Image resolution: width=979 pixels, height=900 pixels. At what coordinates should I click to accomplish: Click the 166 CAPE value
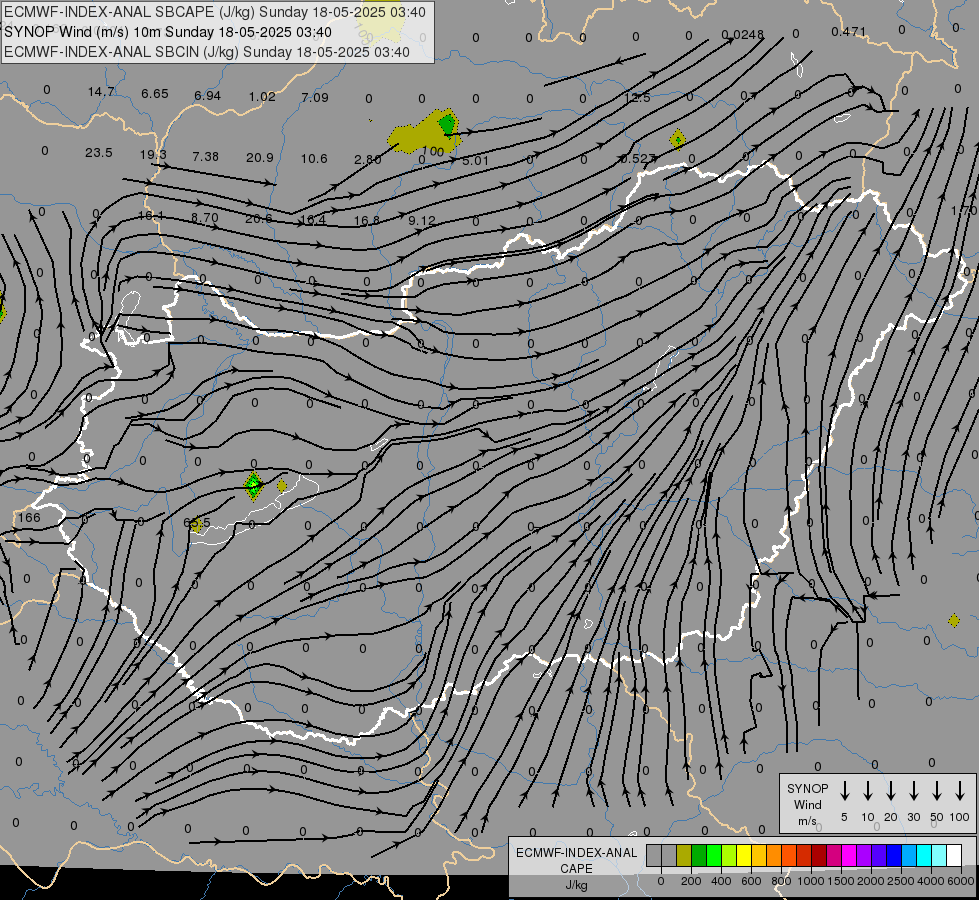click(x=29, y=518)
